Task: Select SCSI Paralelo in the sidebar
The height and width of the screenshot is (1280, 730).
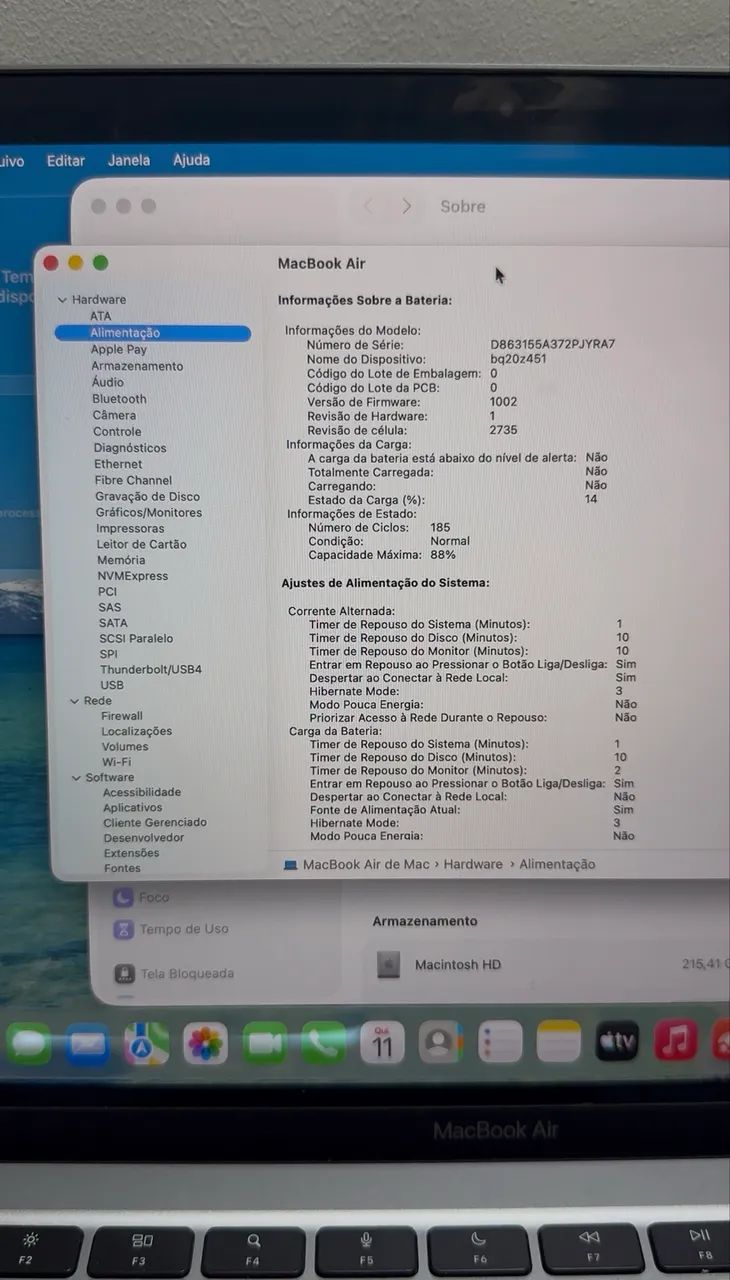Action: click(136, 638)
